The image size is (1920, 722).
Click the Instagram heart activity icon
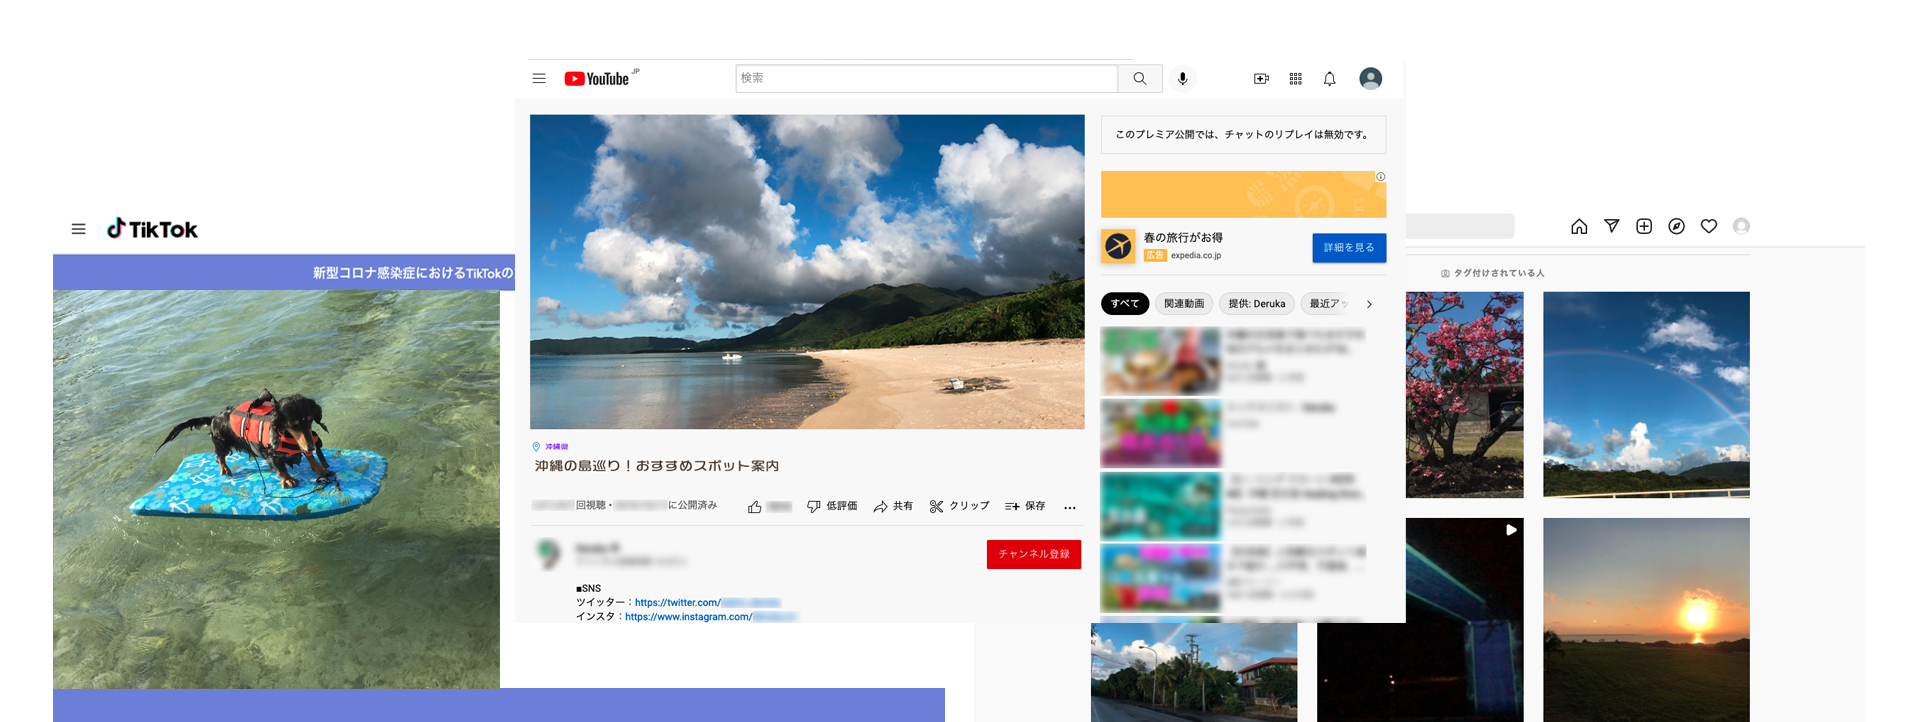[1709, 226]
